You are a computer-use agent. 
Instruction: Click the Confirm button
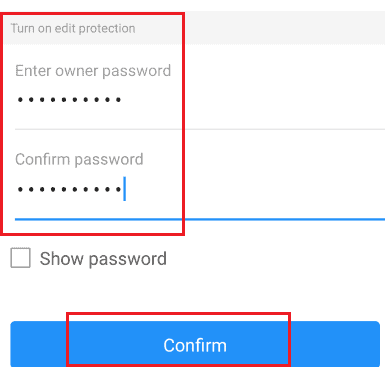[195, 344]
